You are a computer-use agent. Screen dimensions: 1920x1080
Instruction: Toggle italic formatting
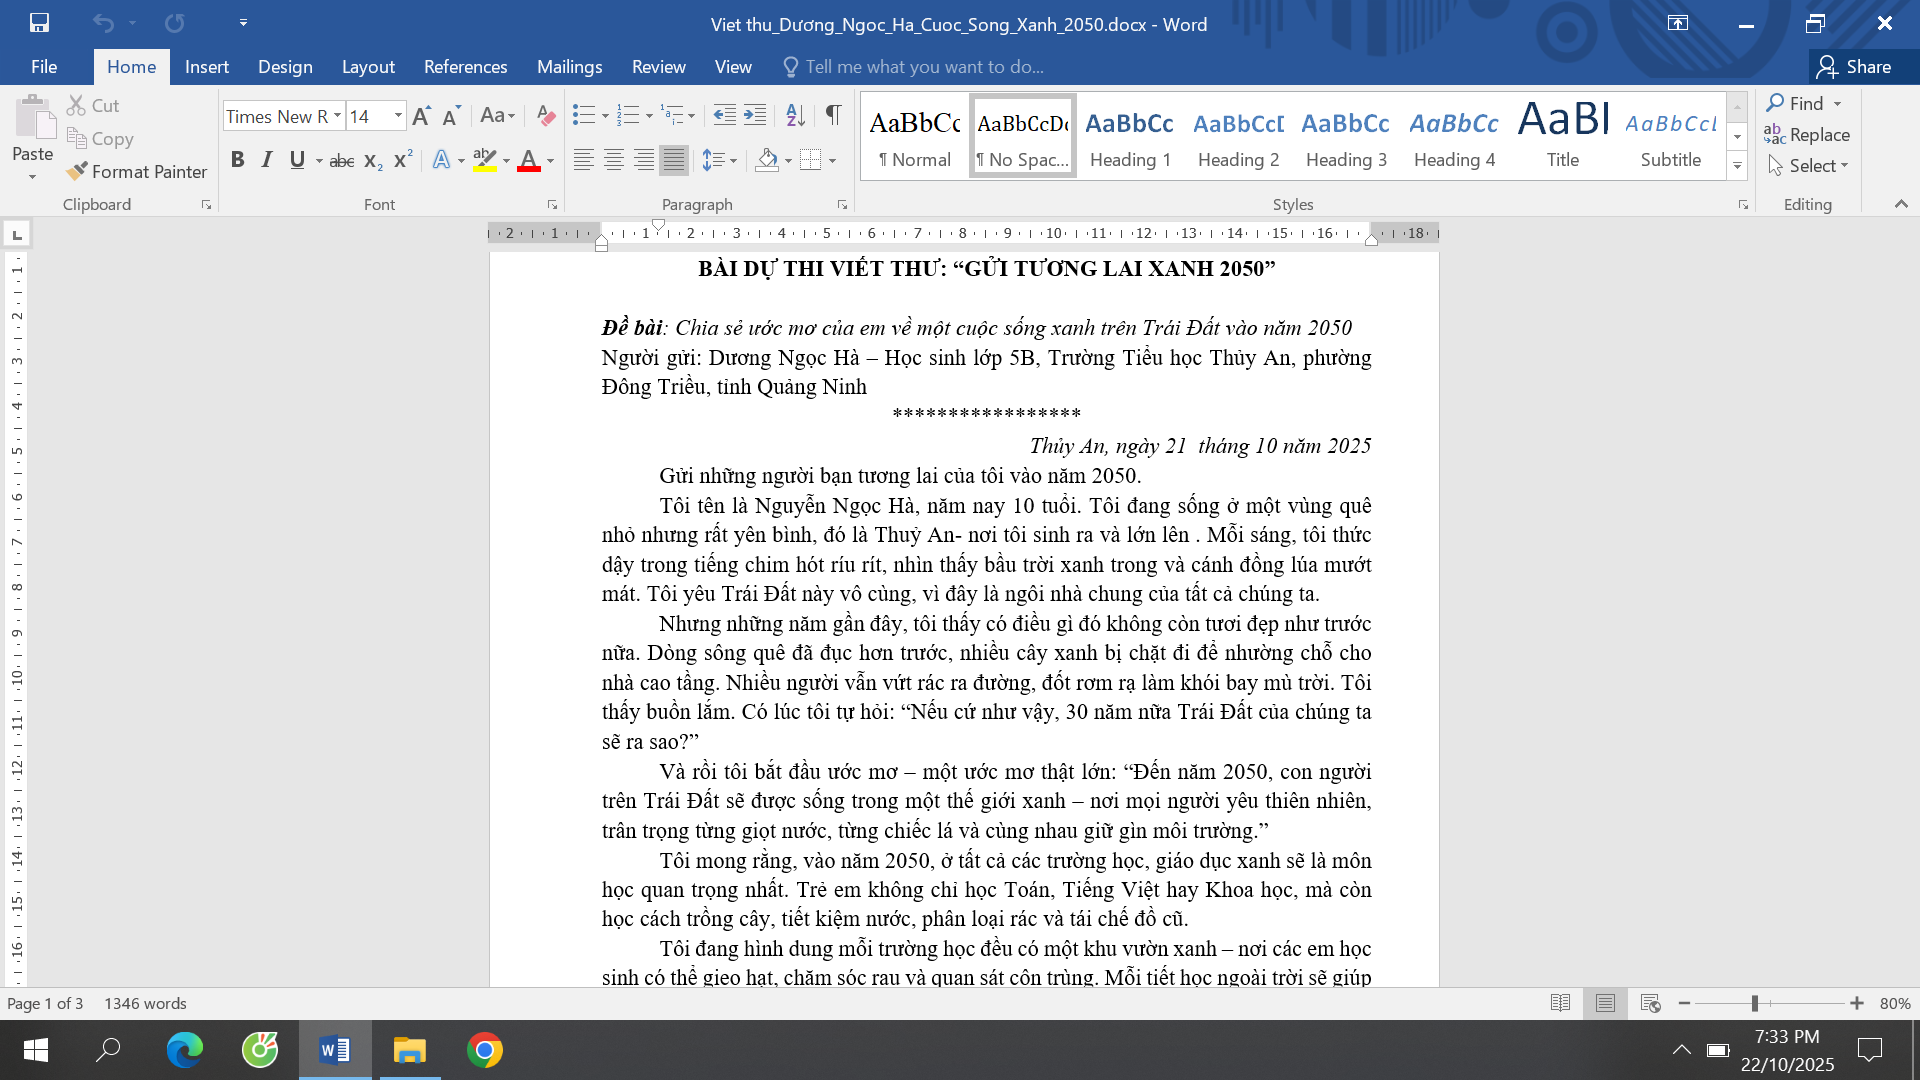pyautogui.click(x=267, y=160)
